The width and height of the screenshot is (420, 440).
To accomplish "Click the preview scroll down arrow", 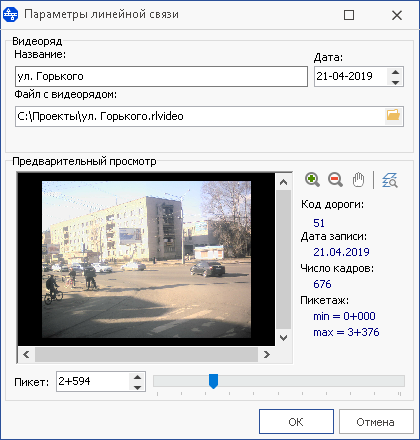I will 284,338.
